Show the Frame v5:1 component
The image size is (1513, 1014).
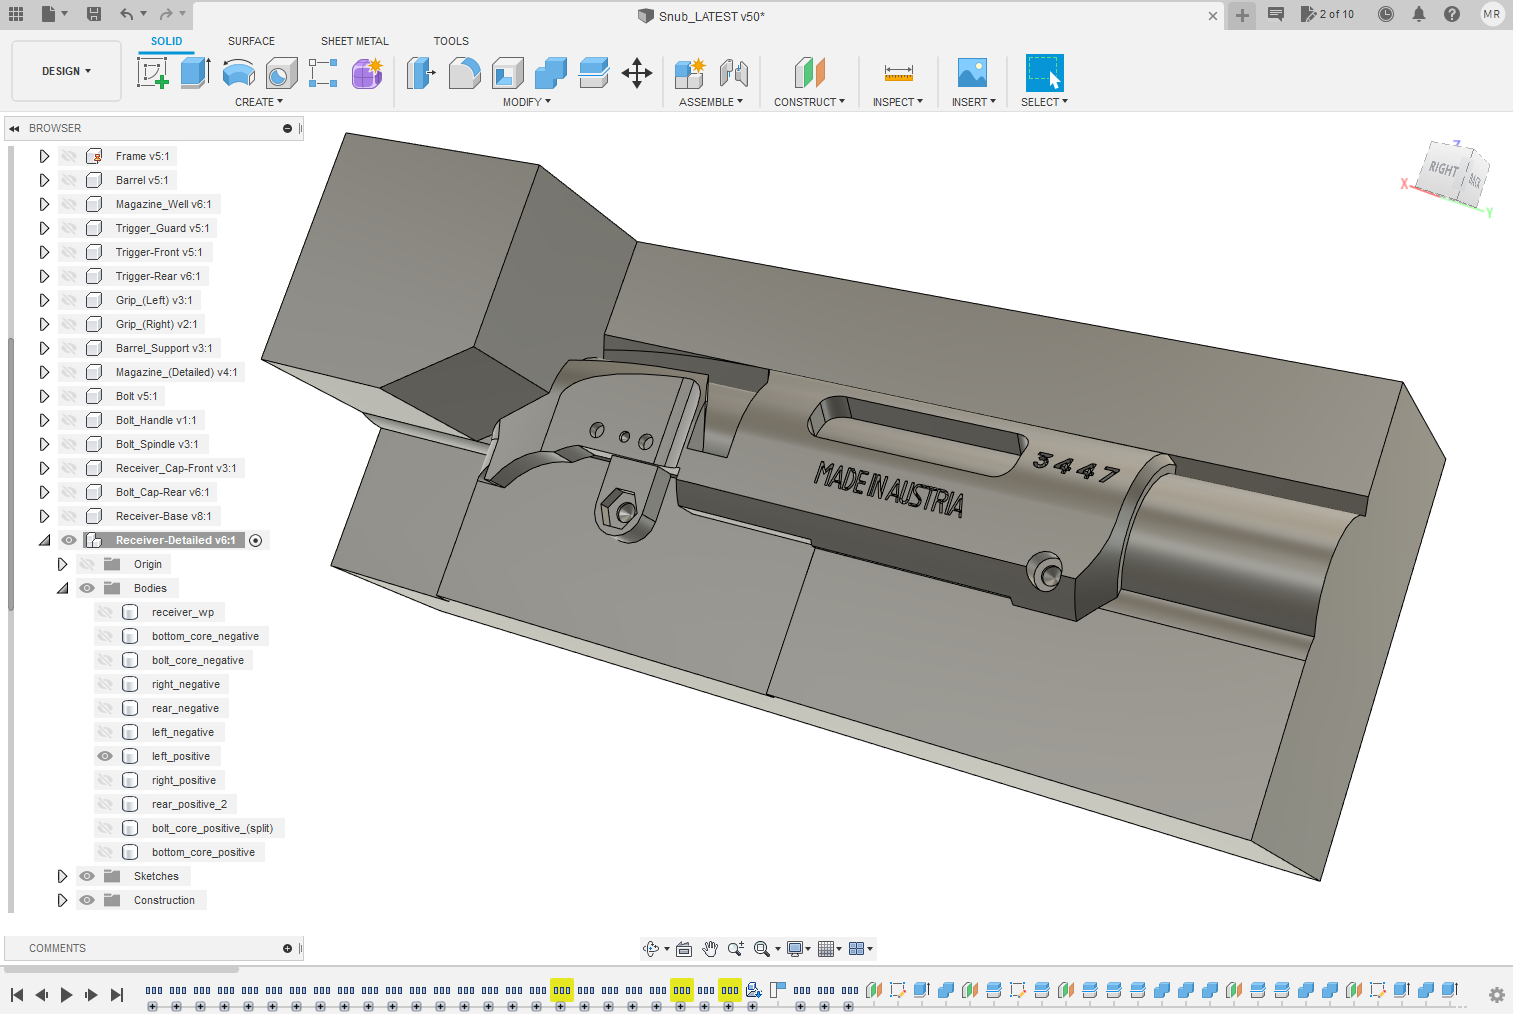pos(69,156)
